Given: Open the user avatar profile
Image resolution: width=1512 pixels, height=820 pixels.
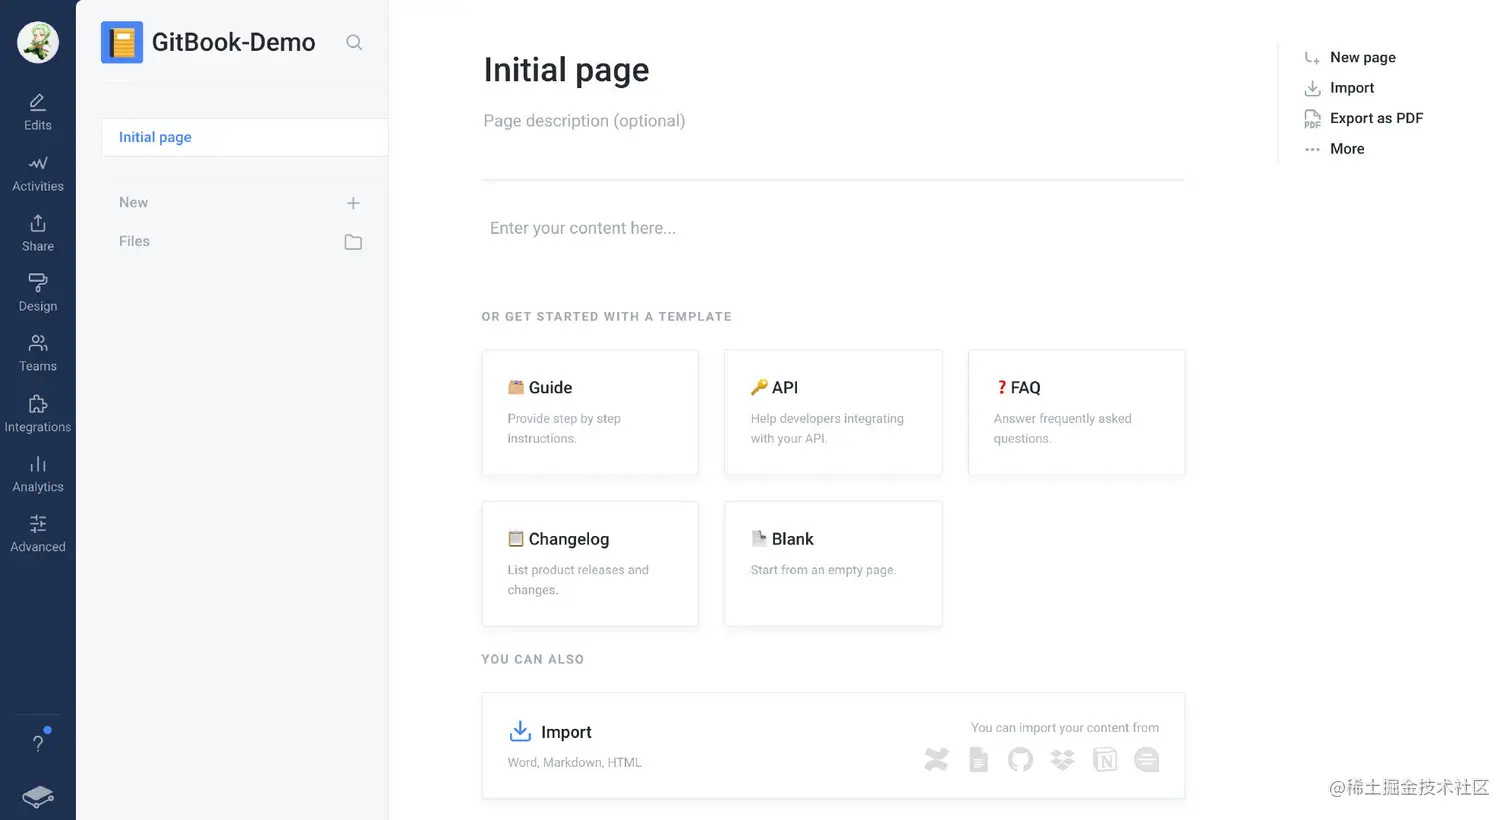Looking at the screenshot, I should (x=38, y=42).
